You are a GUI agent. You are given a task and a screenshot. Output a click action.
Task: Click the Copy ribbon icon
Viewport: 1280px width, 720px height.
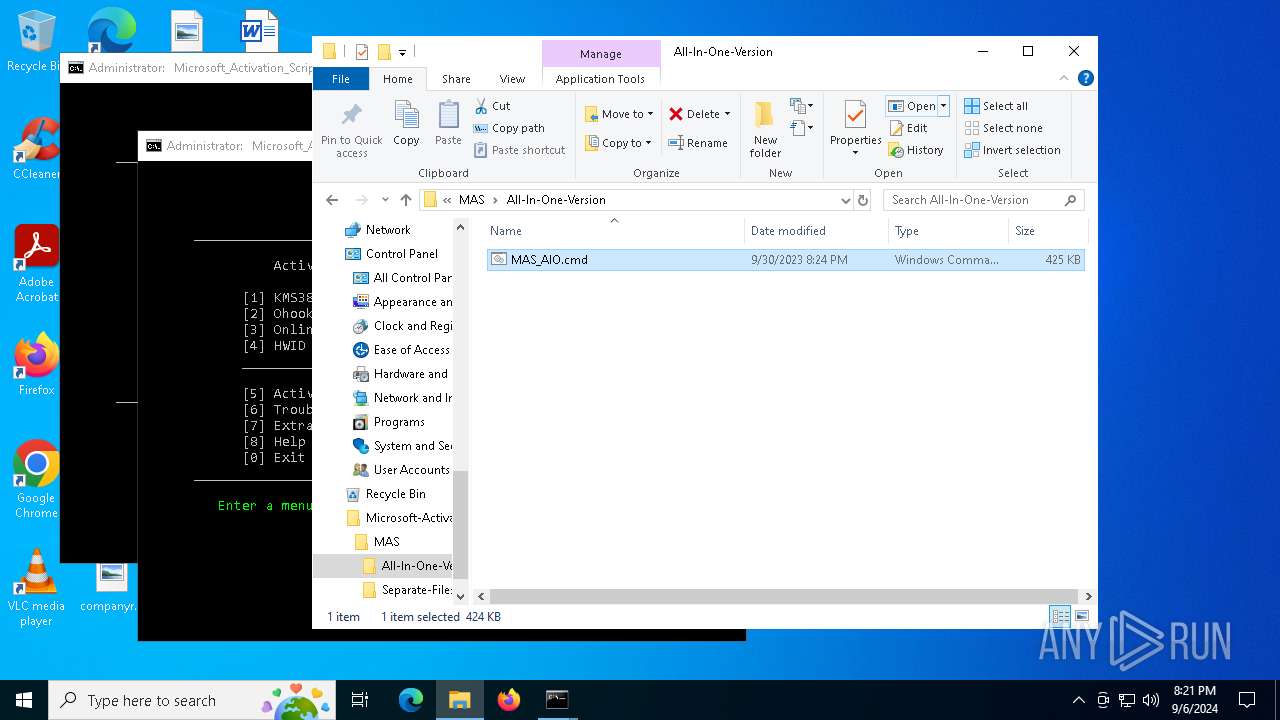click(406, 124)
